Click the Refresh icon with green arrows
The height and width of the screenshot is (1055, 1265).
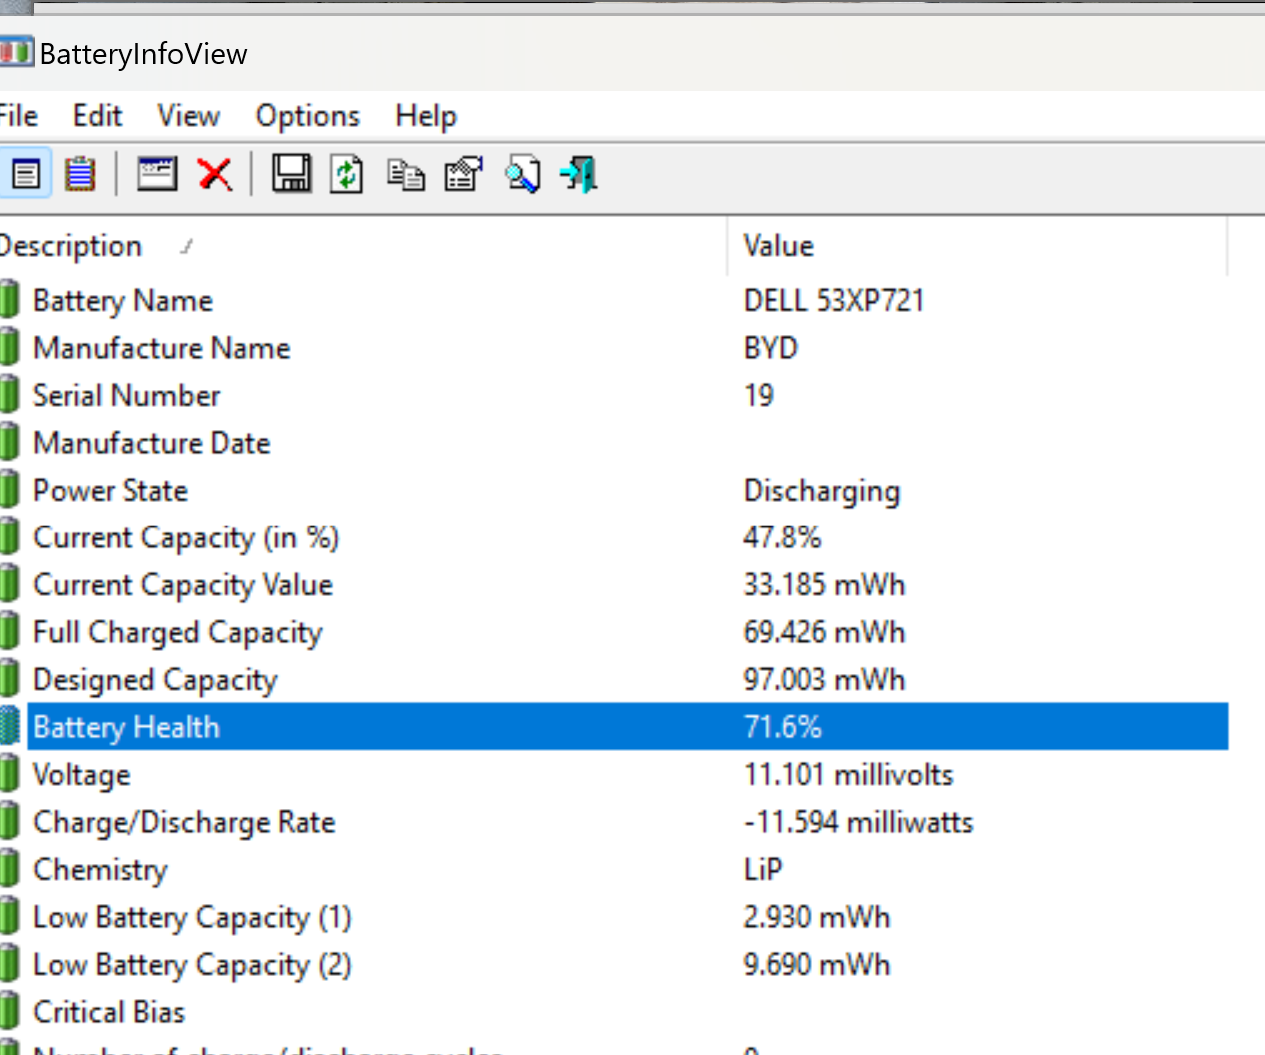tap(347, 175)
